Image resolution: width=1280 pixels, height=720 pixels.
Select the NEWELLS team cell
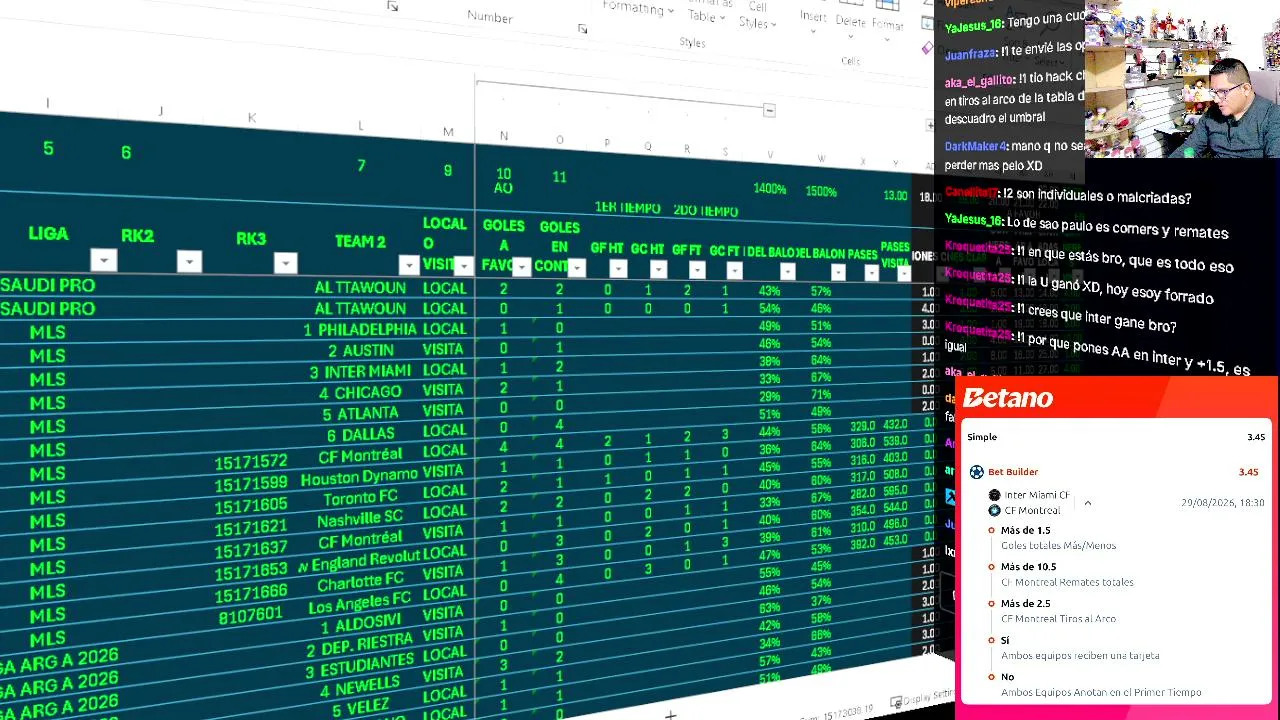pyautogui.click(x=360, y=688)
